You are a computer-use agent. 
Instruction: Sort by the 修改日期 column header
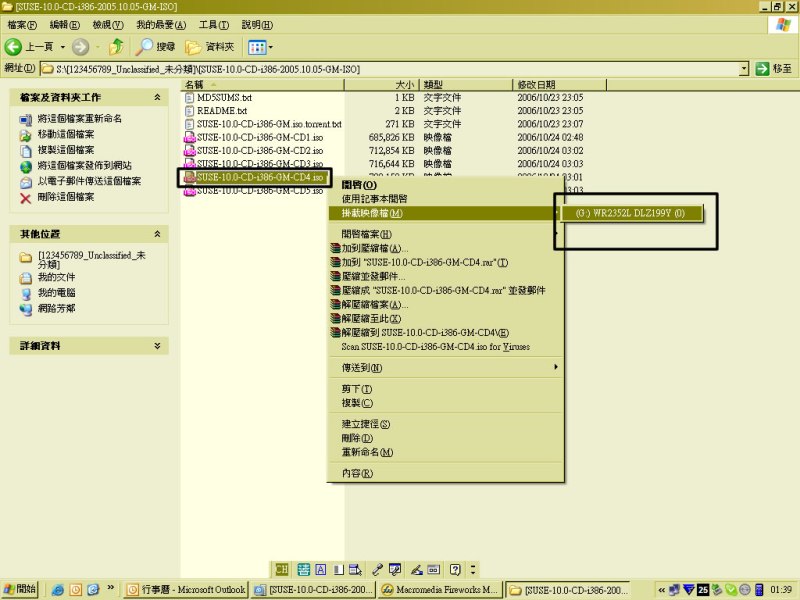point(559,85)
